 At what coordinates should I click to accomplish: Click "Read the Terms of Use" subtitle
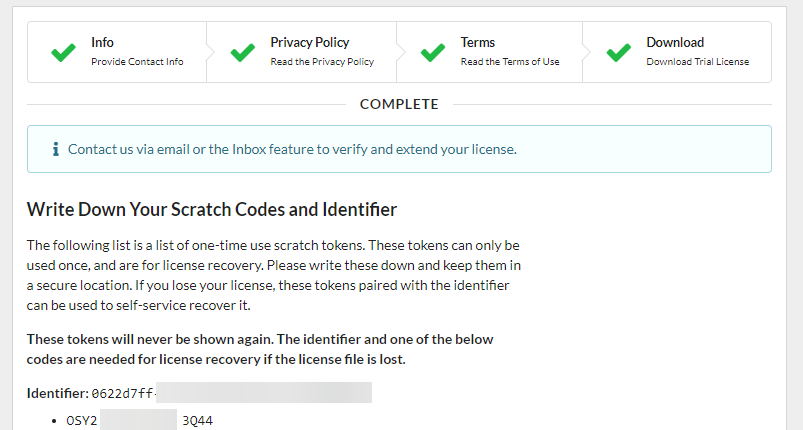[x=509, y=62]
